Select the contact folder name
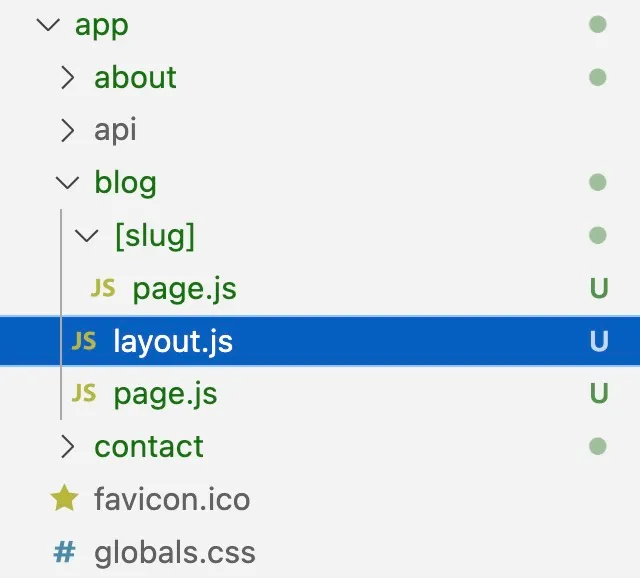This screenshot has height=578, width=640. [x=149, y=447]
